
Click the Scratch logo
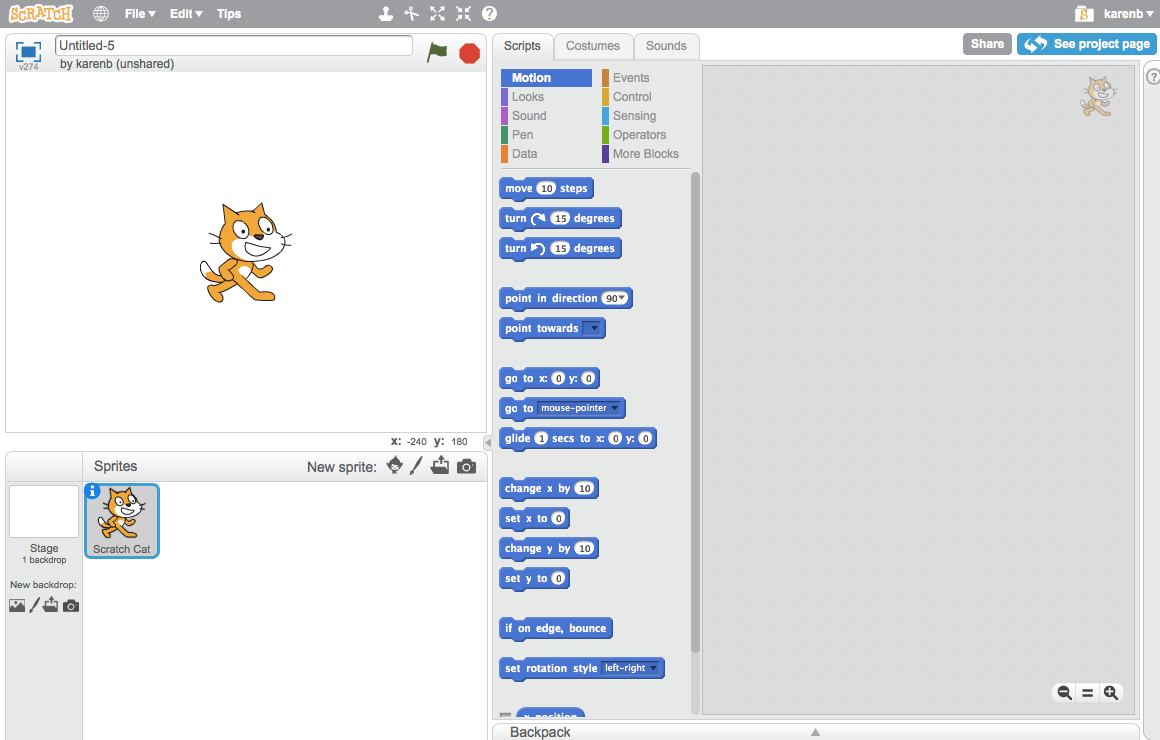click(41, 13)
